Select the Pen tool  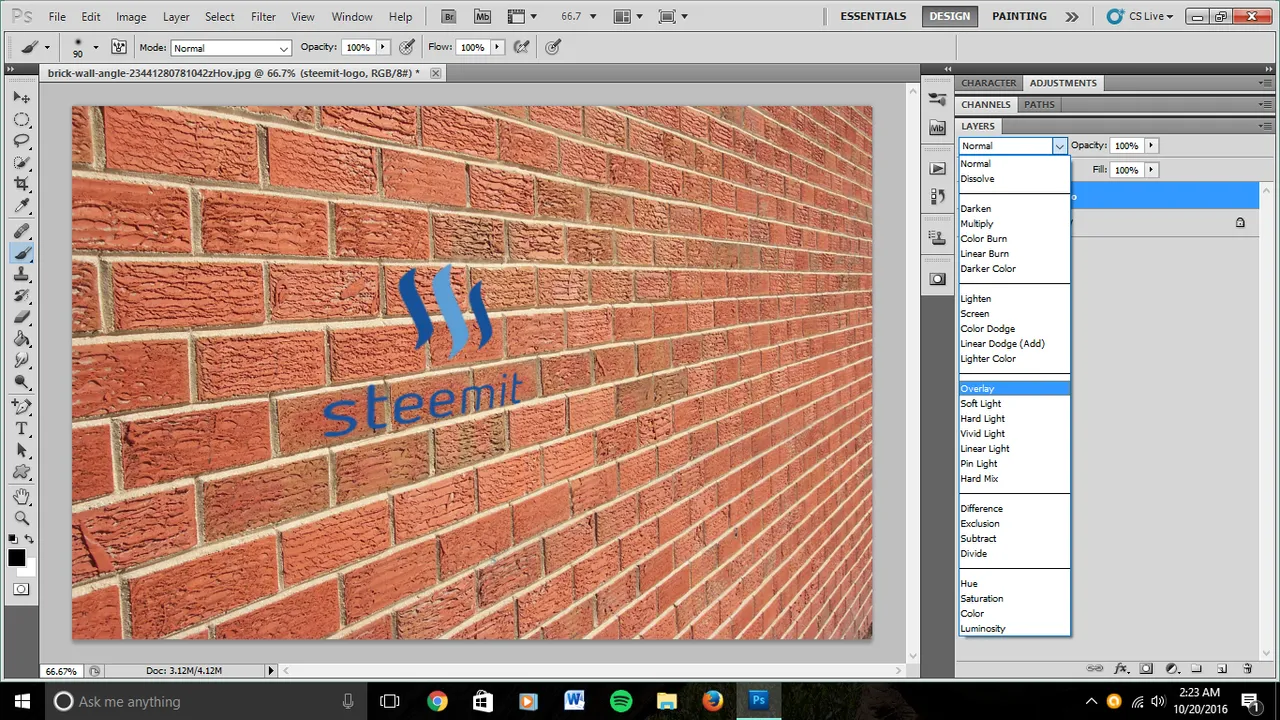[22, 408]
